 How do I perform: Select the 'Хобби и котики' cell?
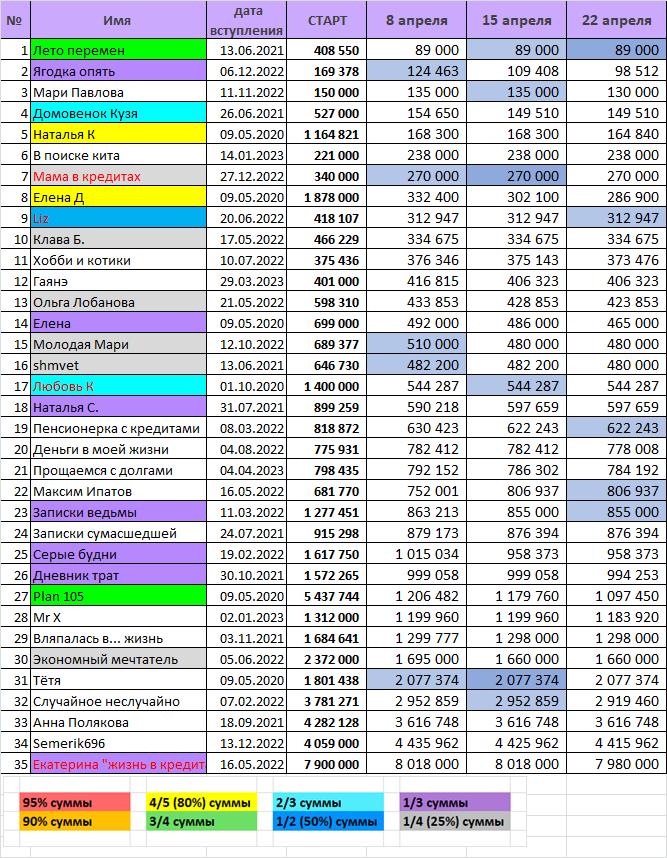(x=118, y=260)
